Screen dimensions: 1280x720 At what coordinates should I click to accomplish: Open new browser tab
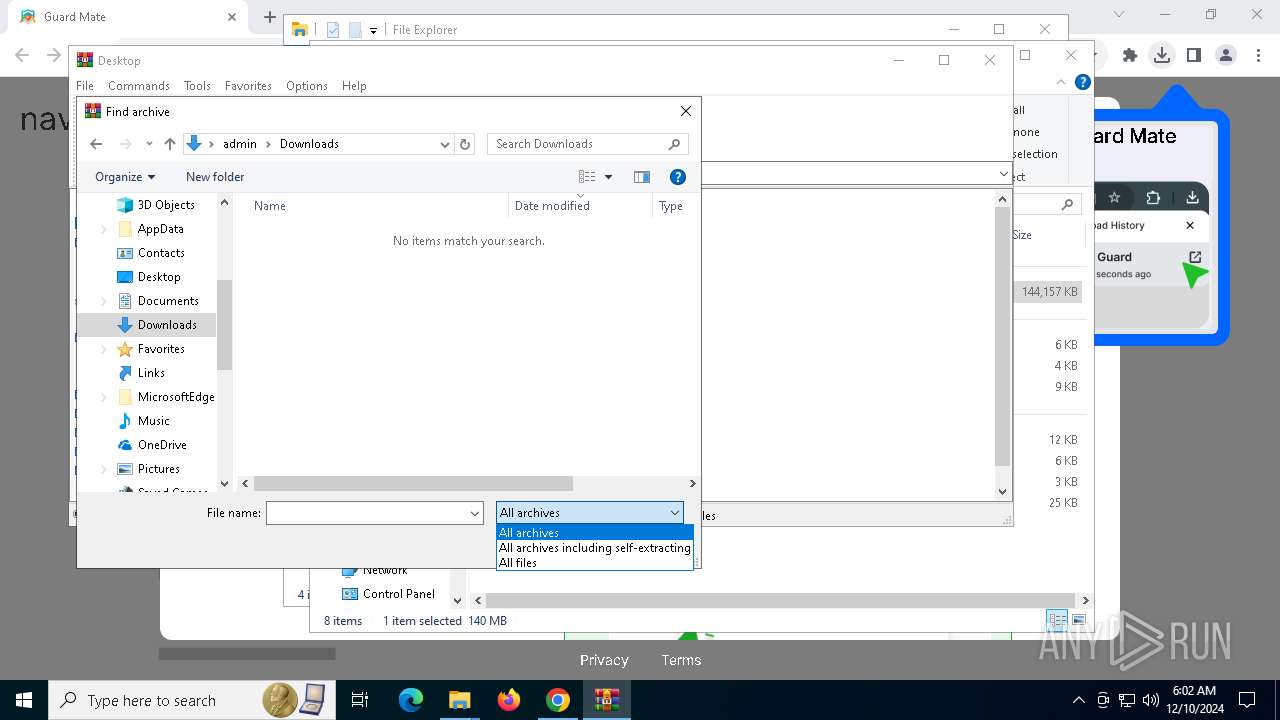click(x=270, y=17)
